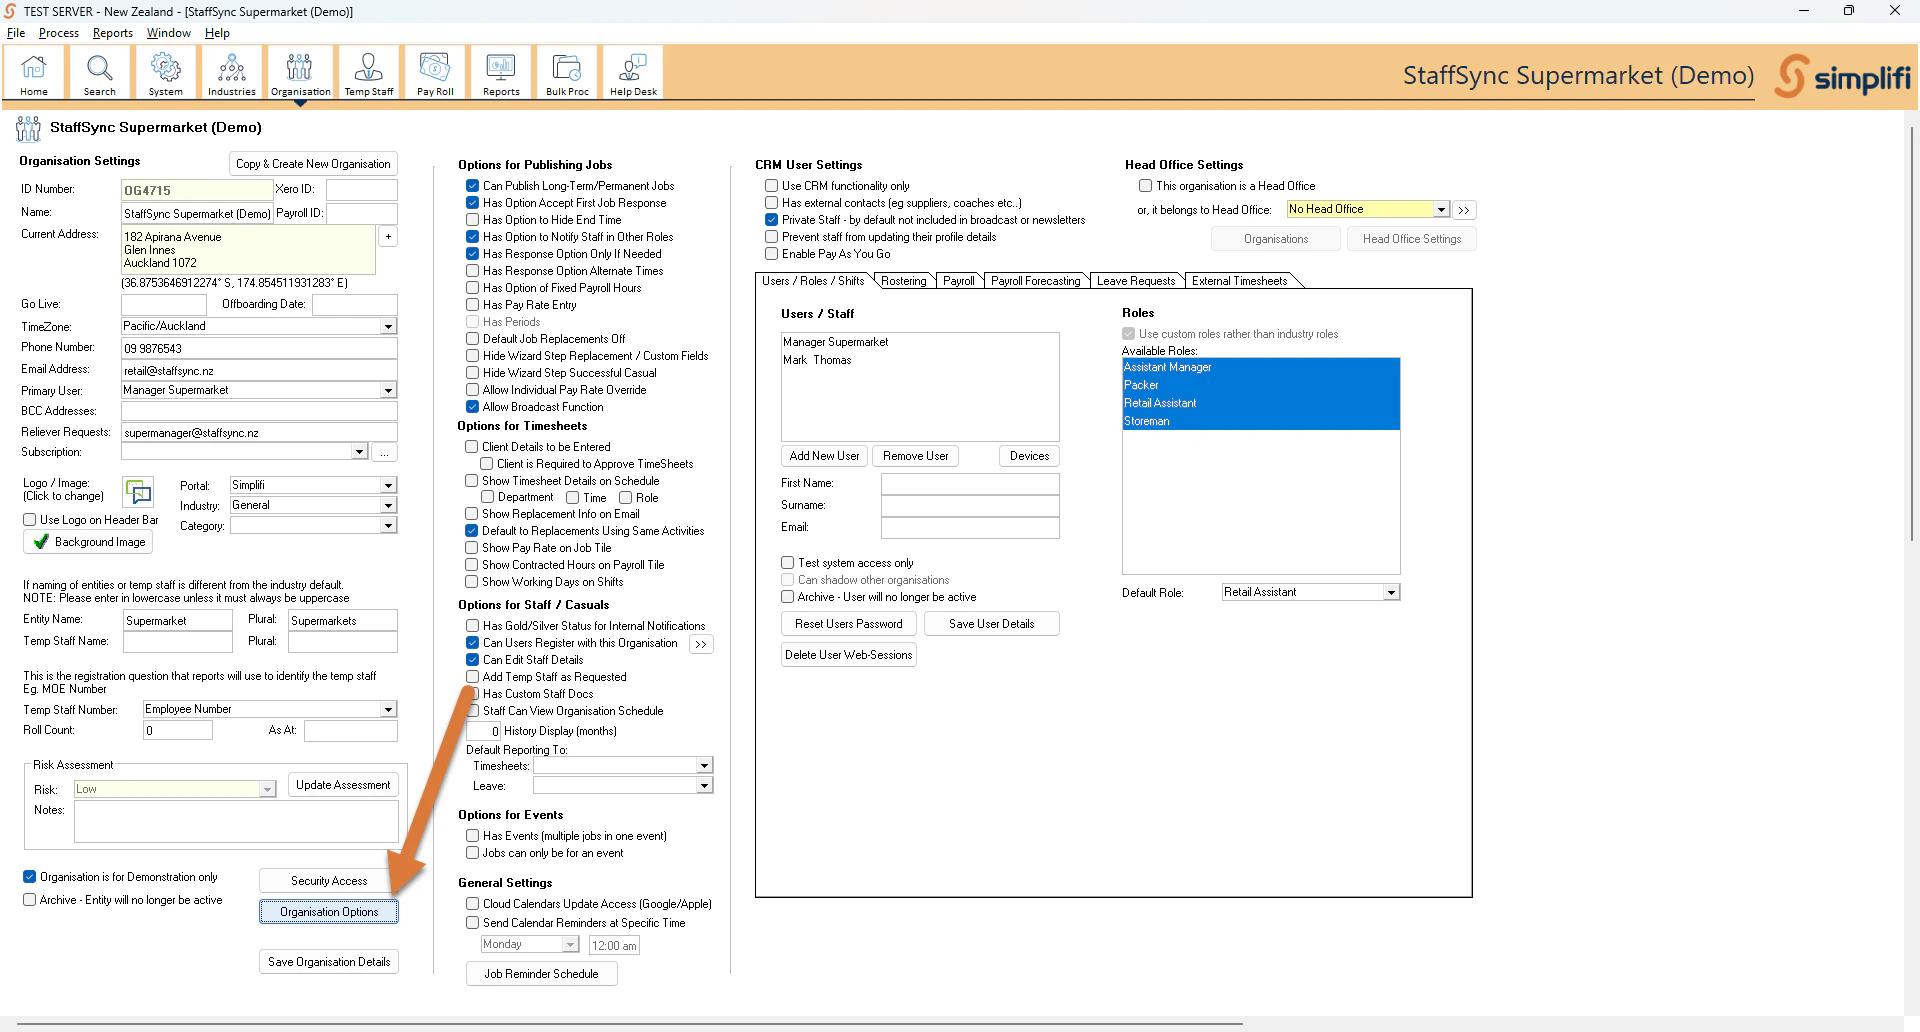
Task: Switch to the Leave Requests tab
Action: coord(1136,281)
